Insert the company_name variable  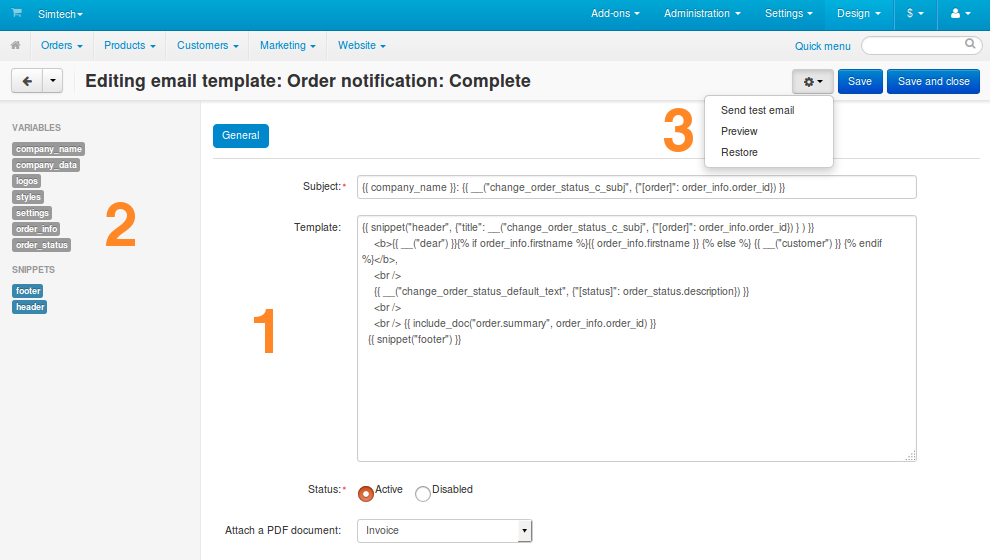pos(49,149)
